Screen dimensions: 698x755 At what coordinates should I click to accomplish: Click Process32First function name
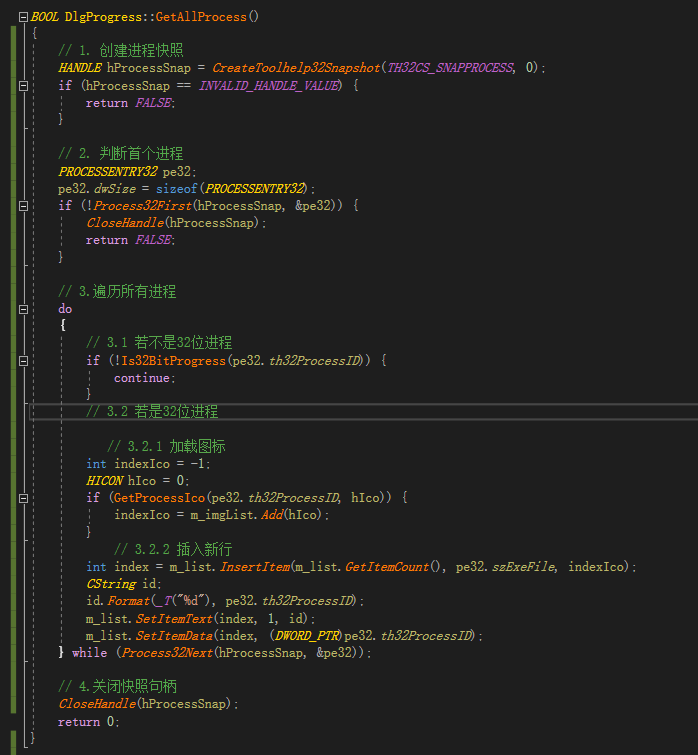tap(142, 206)
